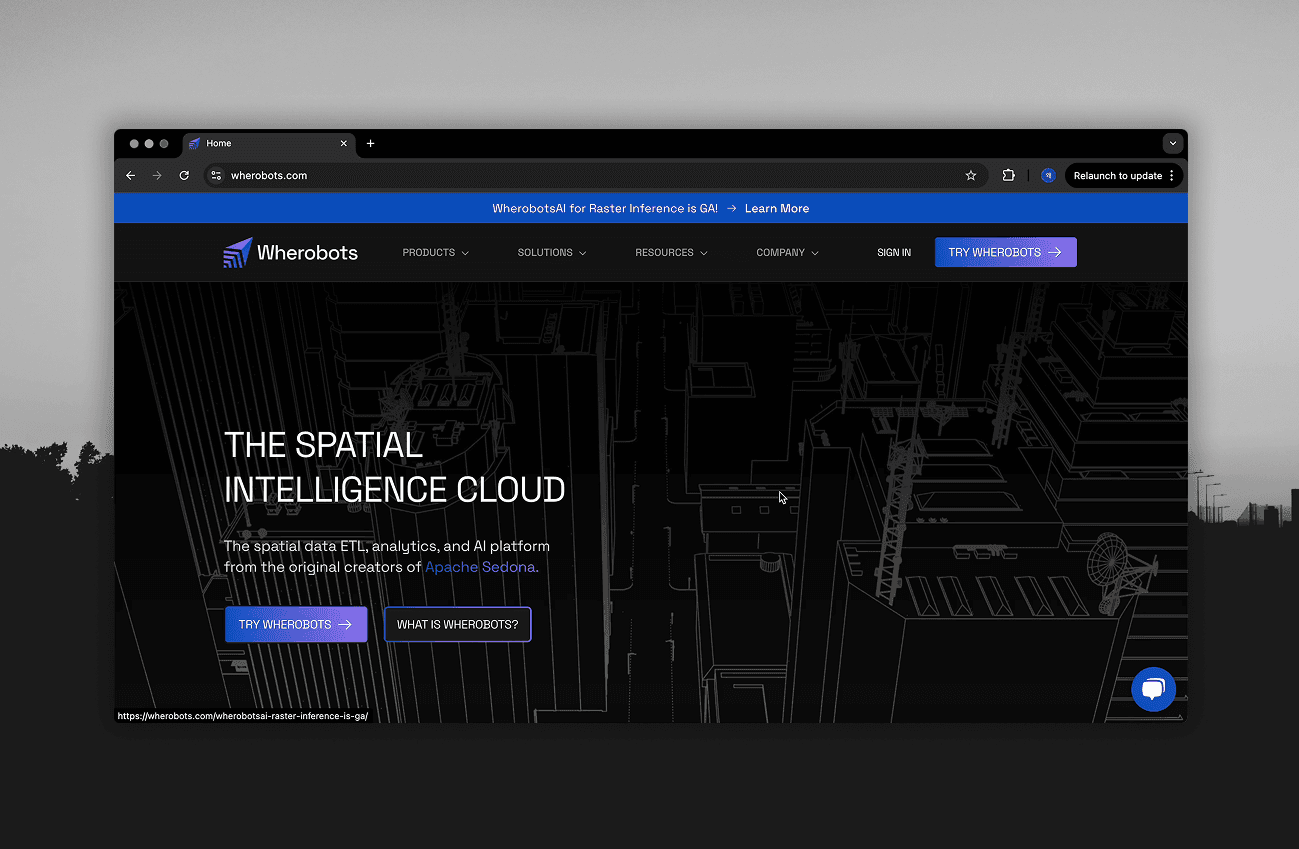The width and height of the screenshot is (1299, 849).
Task: Open the tab search dropdown arrow
Action: [x=1173, y=143]
